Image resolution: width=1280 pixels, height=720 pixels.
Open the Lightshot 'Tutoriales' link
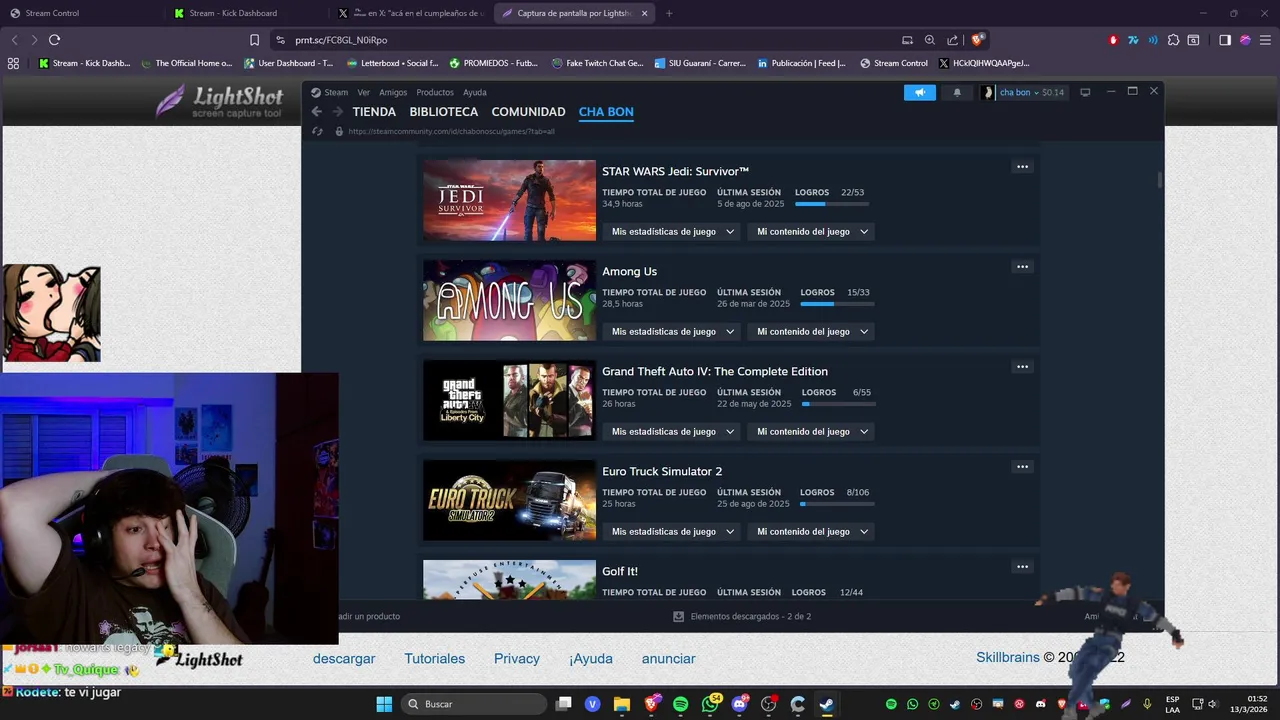point(435,659)
